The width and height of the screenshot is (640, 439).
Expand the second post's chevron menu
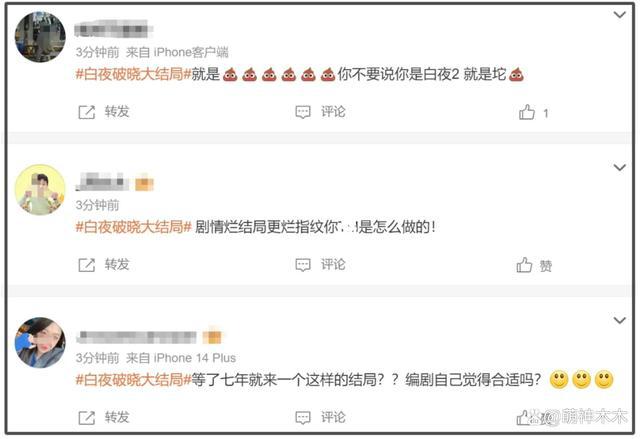[x=620, y=167]
